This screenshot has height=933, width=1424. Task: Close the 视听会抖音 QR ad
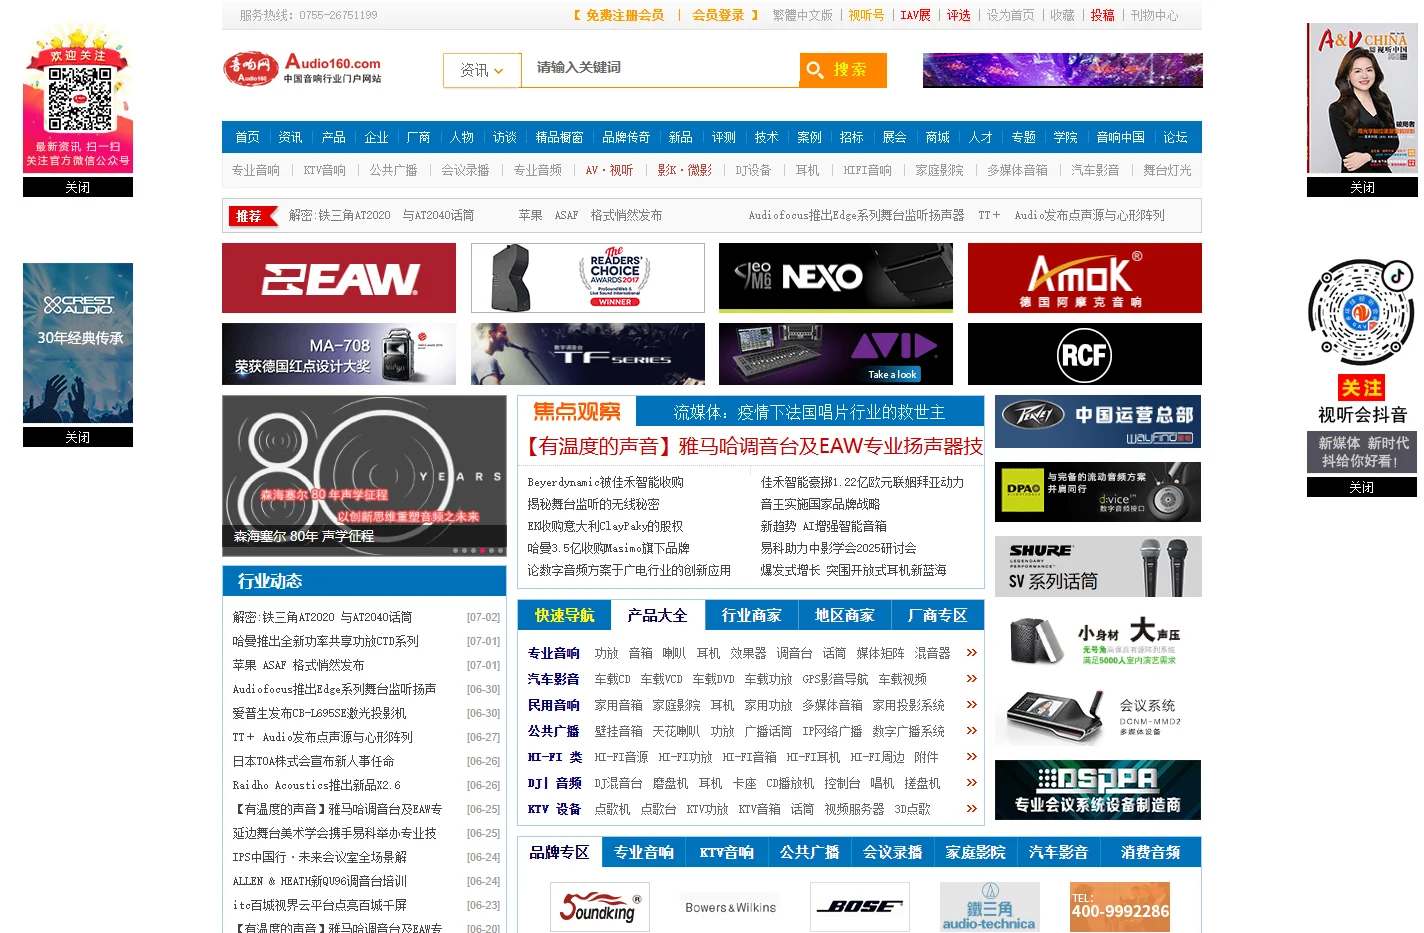point(1362,487)
